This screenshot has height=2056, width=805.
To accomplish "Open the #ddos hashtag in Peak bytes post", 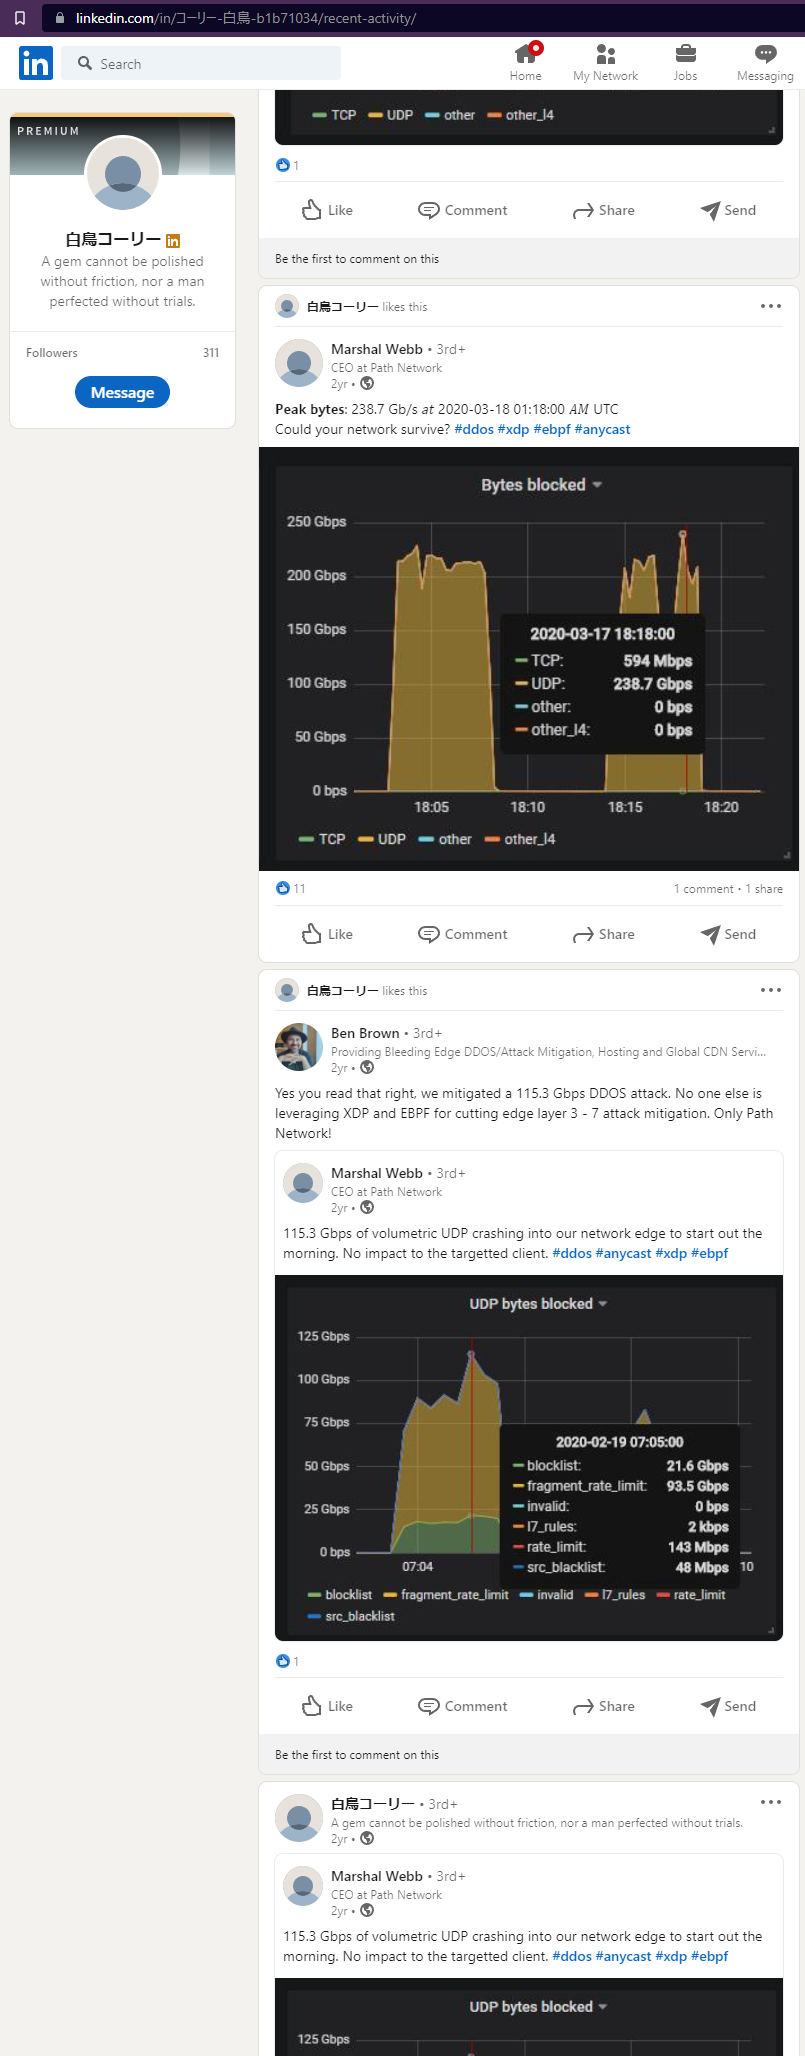I will point(473,429).
